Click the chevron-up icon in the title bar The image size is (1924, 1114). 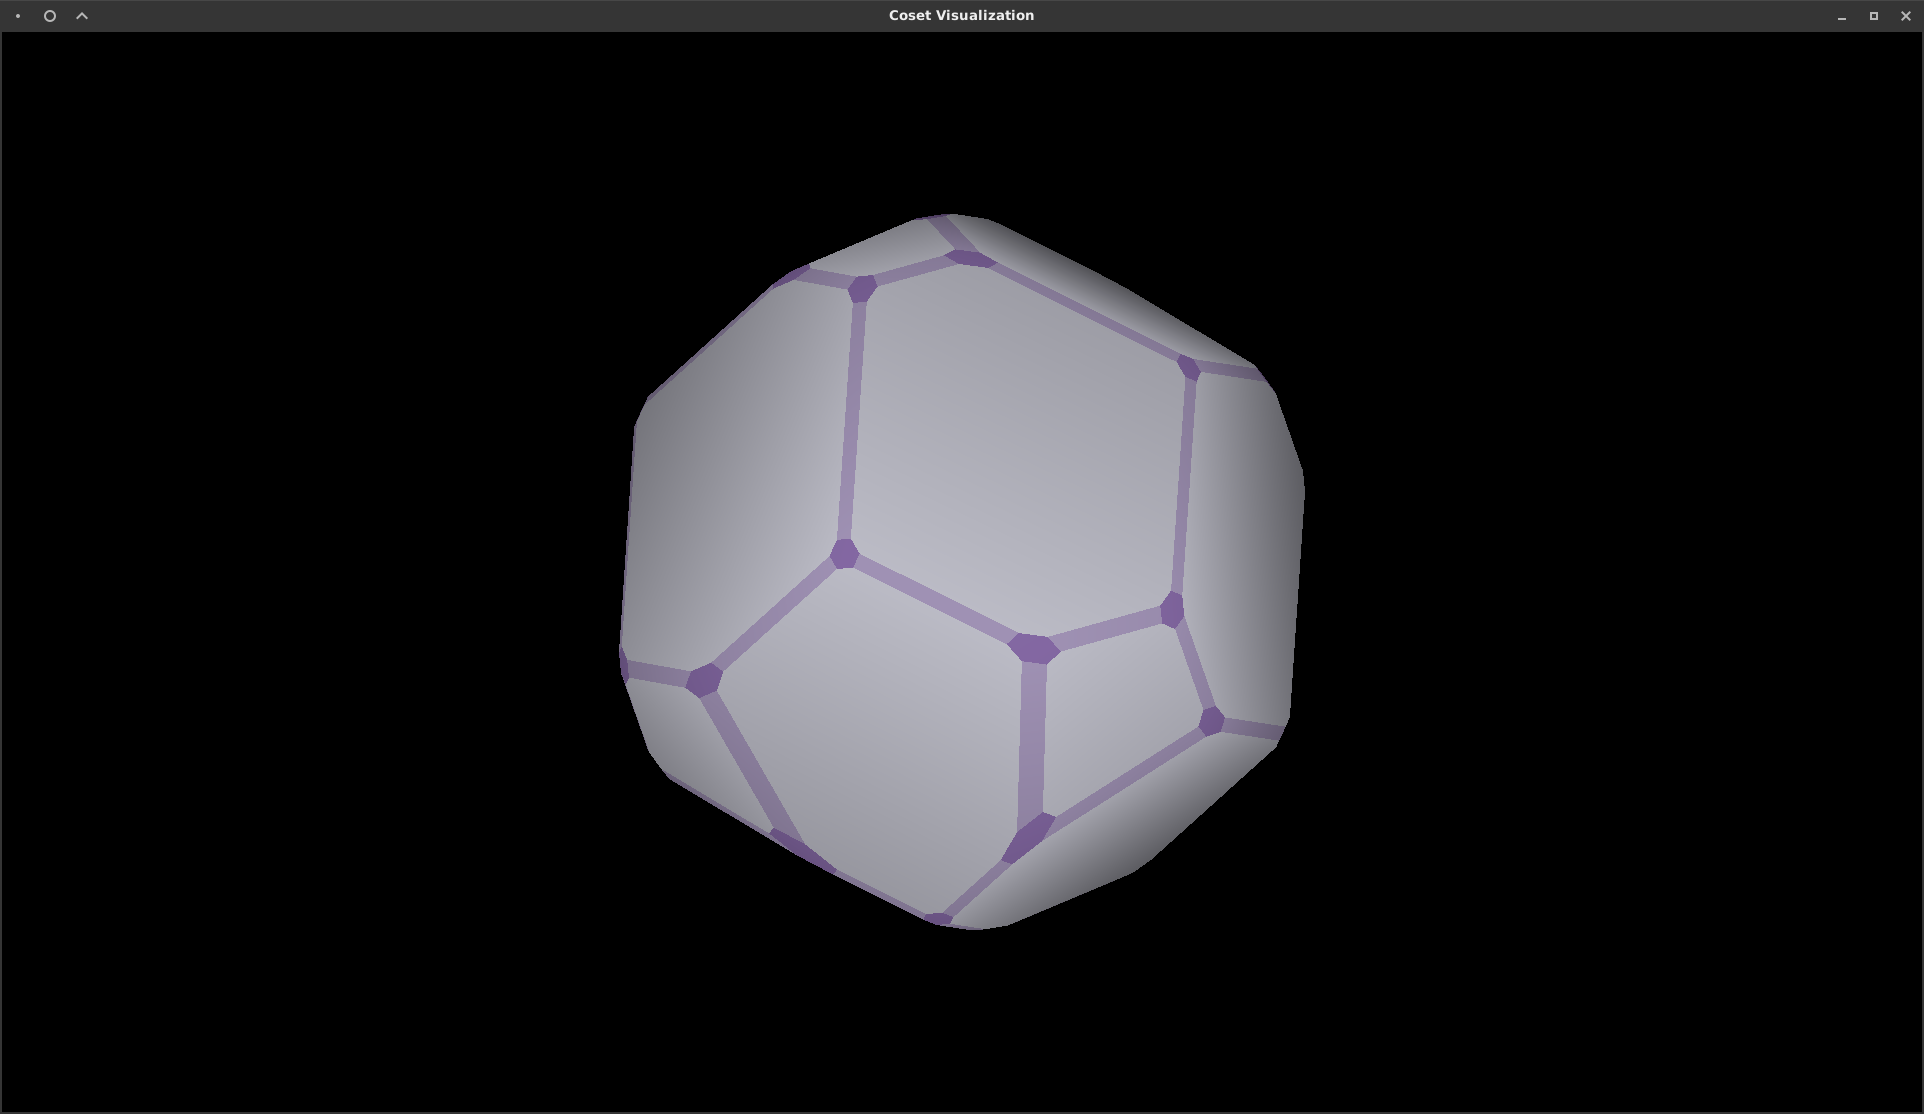(81, 15)
